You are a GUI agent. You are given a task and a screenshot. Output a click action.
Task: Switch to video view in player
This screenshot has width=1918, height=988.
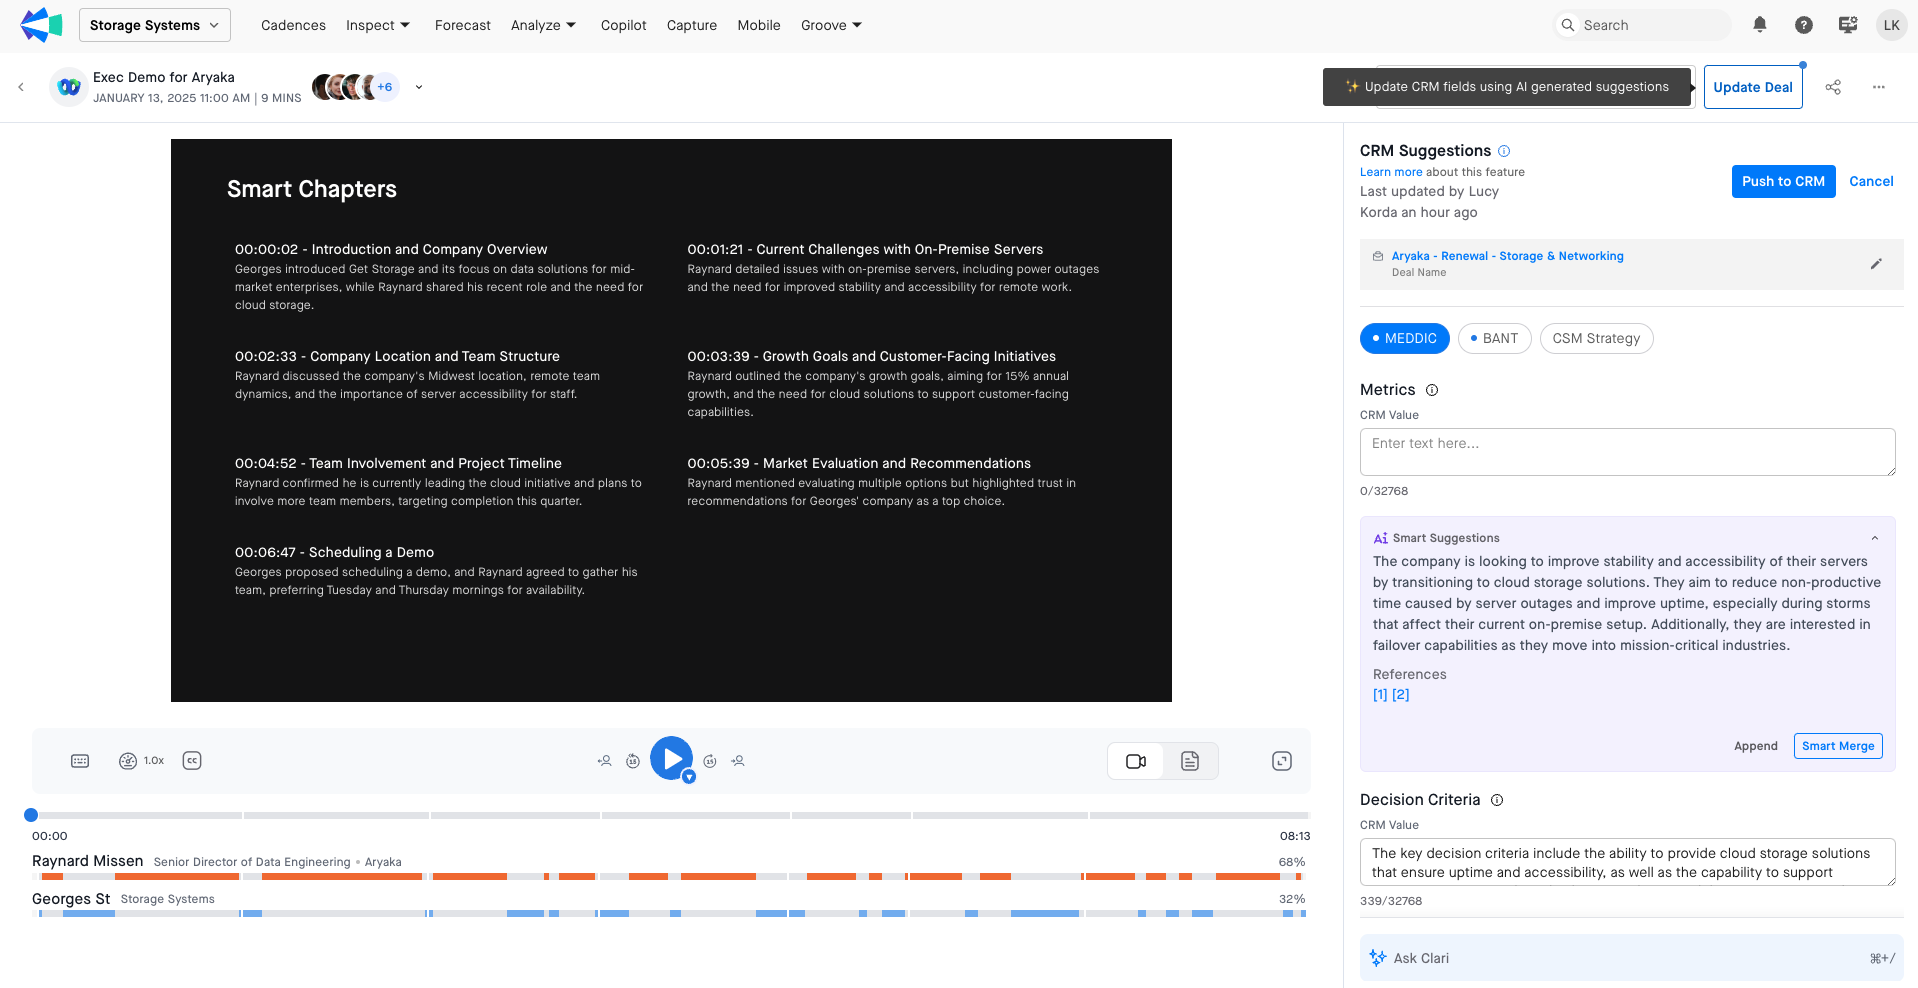(1136, 761)
